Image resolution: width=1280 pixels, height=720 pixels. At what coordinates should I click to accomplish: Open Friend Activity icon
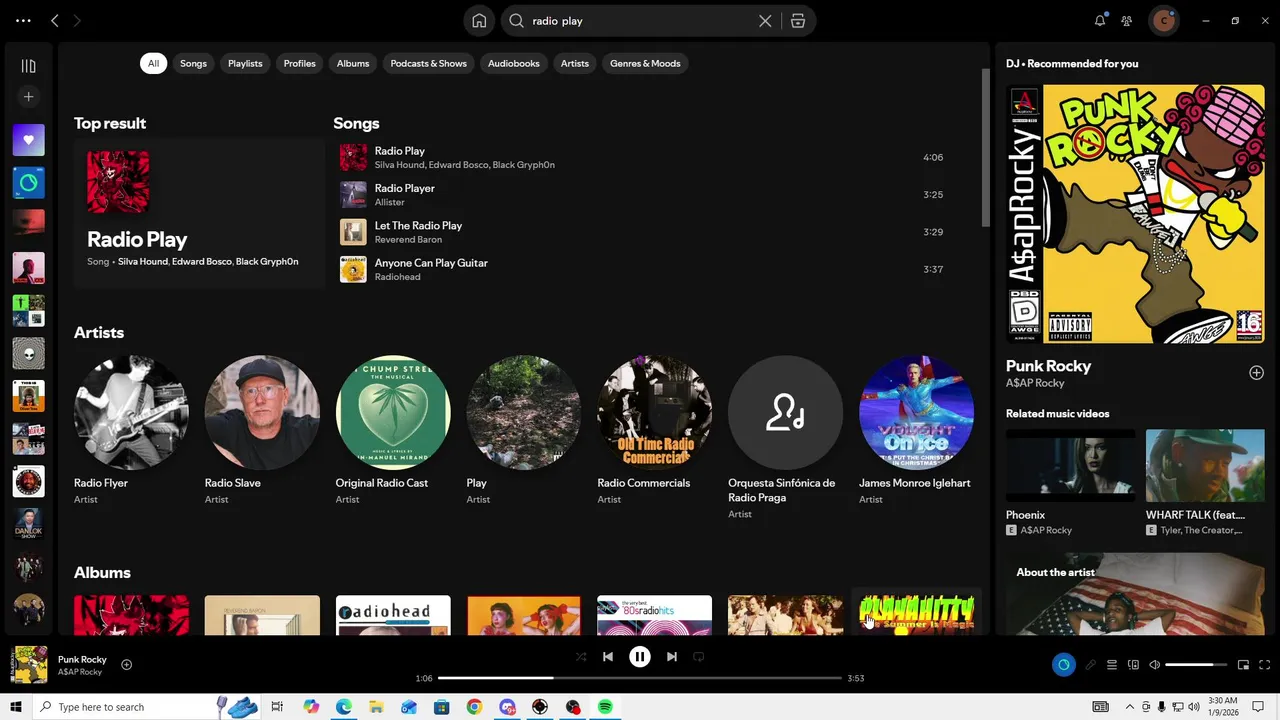[1127, 21]
